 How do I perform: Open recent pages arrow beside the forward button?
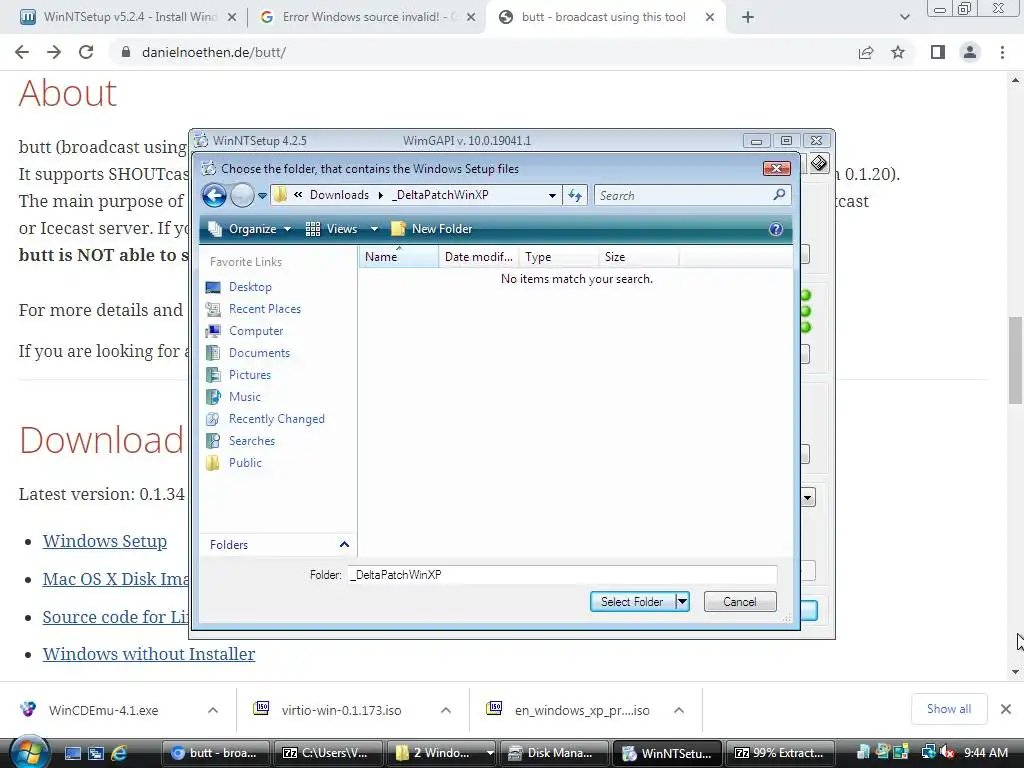pyautogui.click(x=263, y=195)
